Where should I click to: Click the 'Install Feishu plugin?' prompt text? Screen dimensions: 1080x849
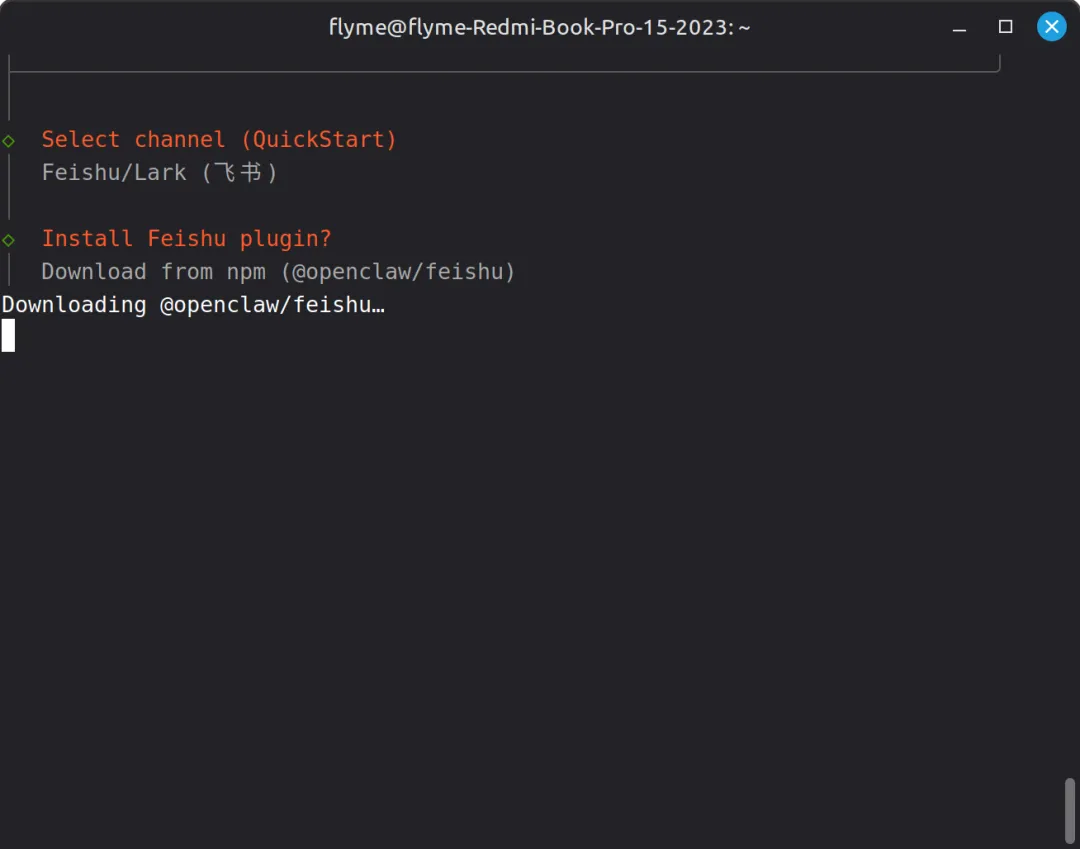click(186, 238)
